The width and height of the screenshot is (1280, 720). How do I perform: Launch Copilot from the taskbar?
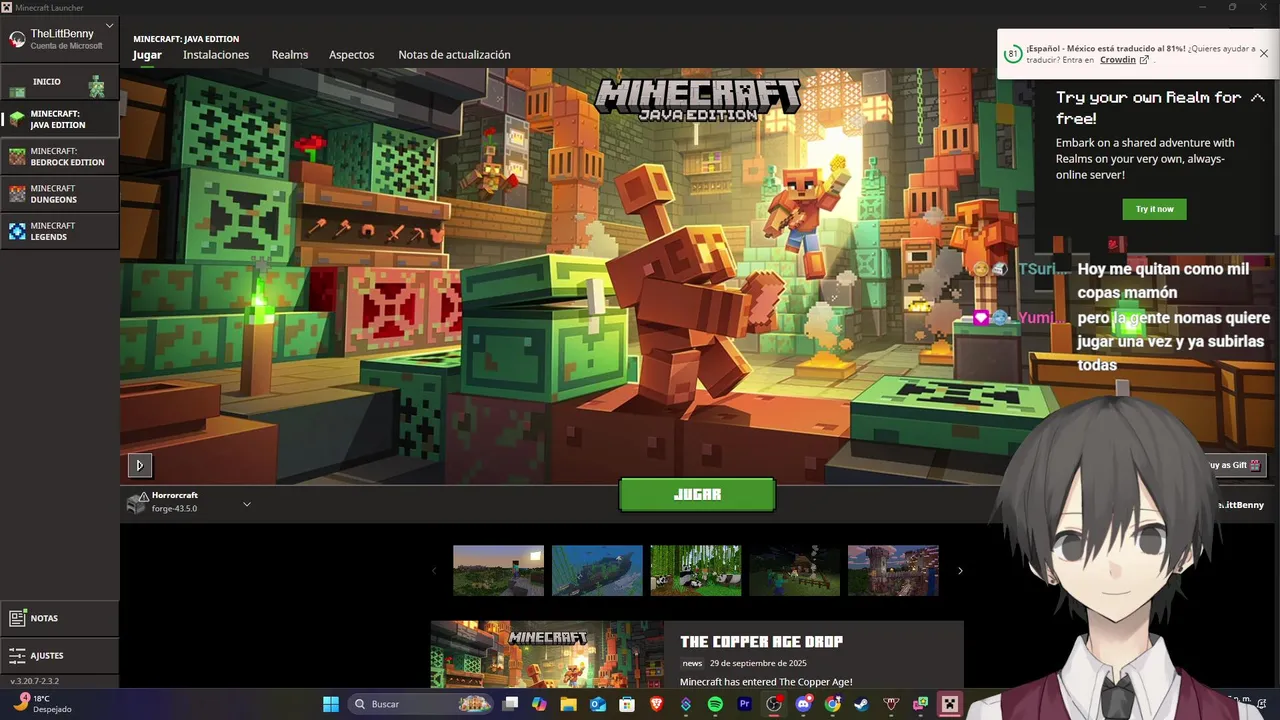[539, 704]
